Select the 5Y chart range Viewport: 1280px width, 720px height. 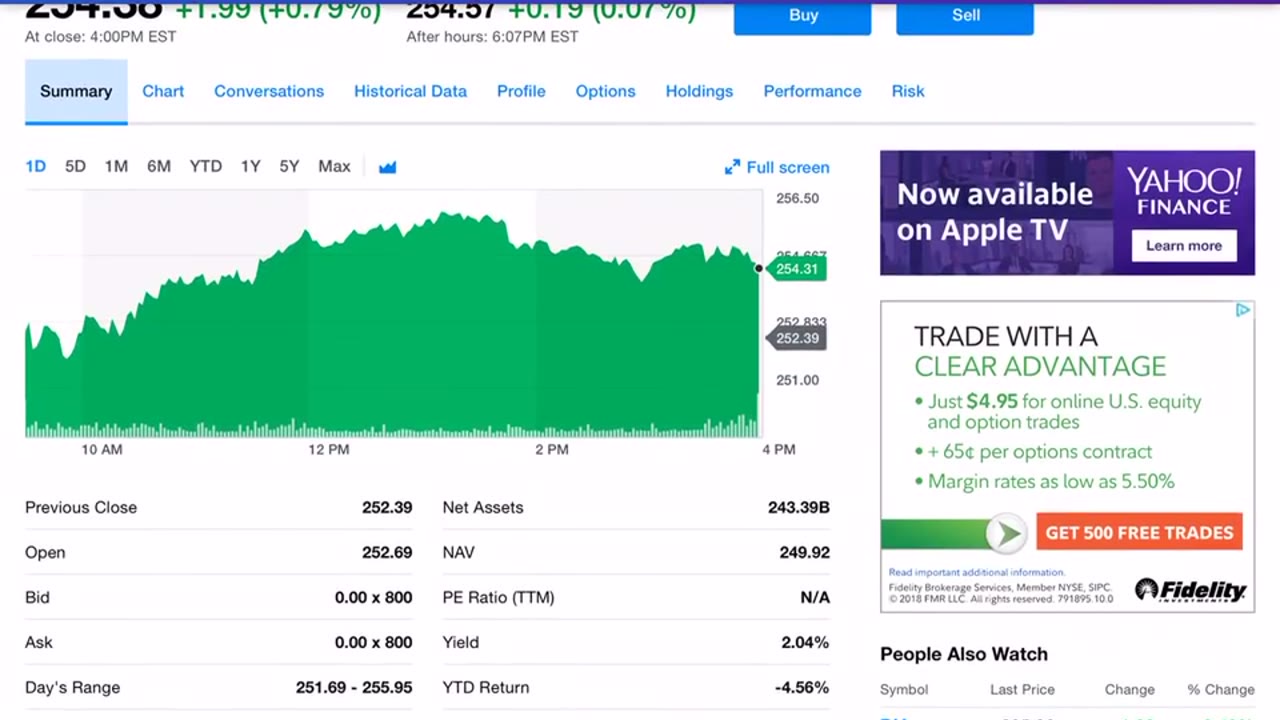289,166
